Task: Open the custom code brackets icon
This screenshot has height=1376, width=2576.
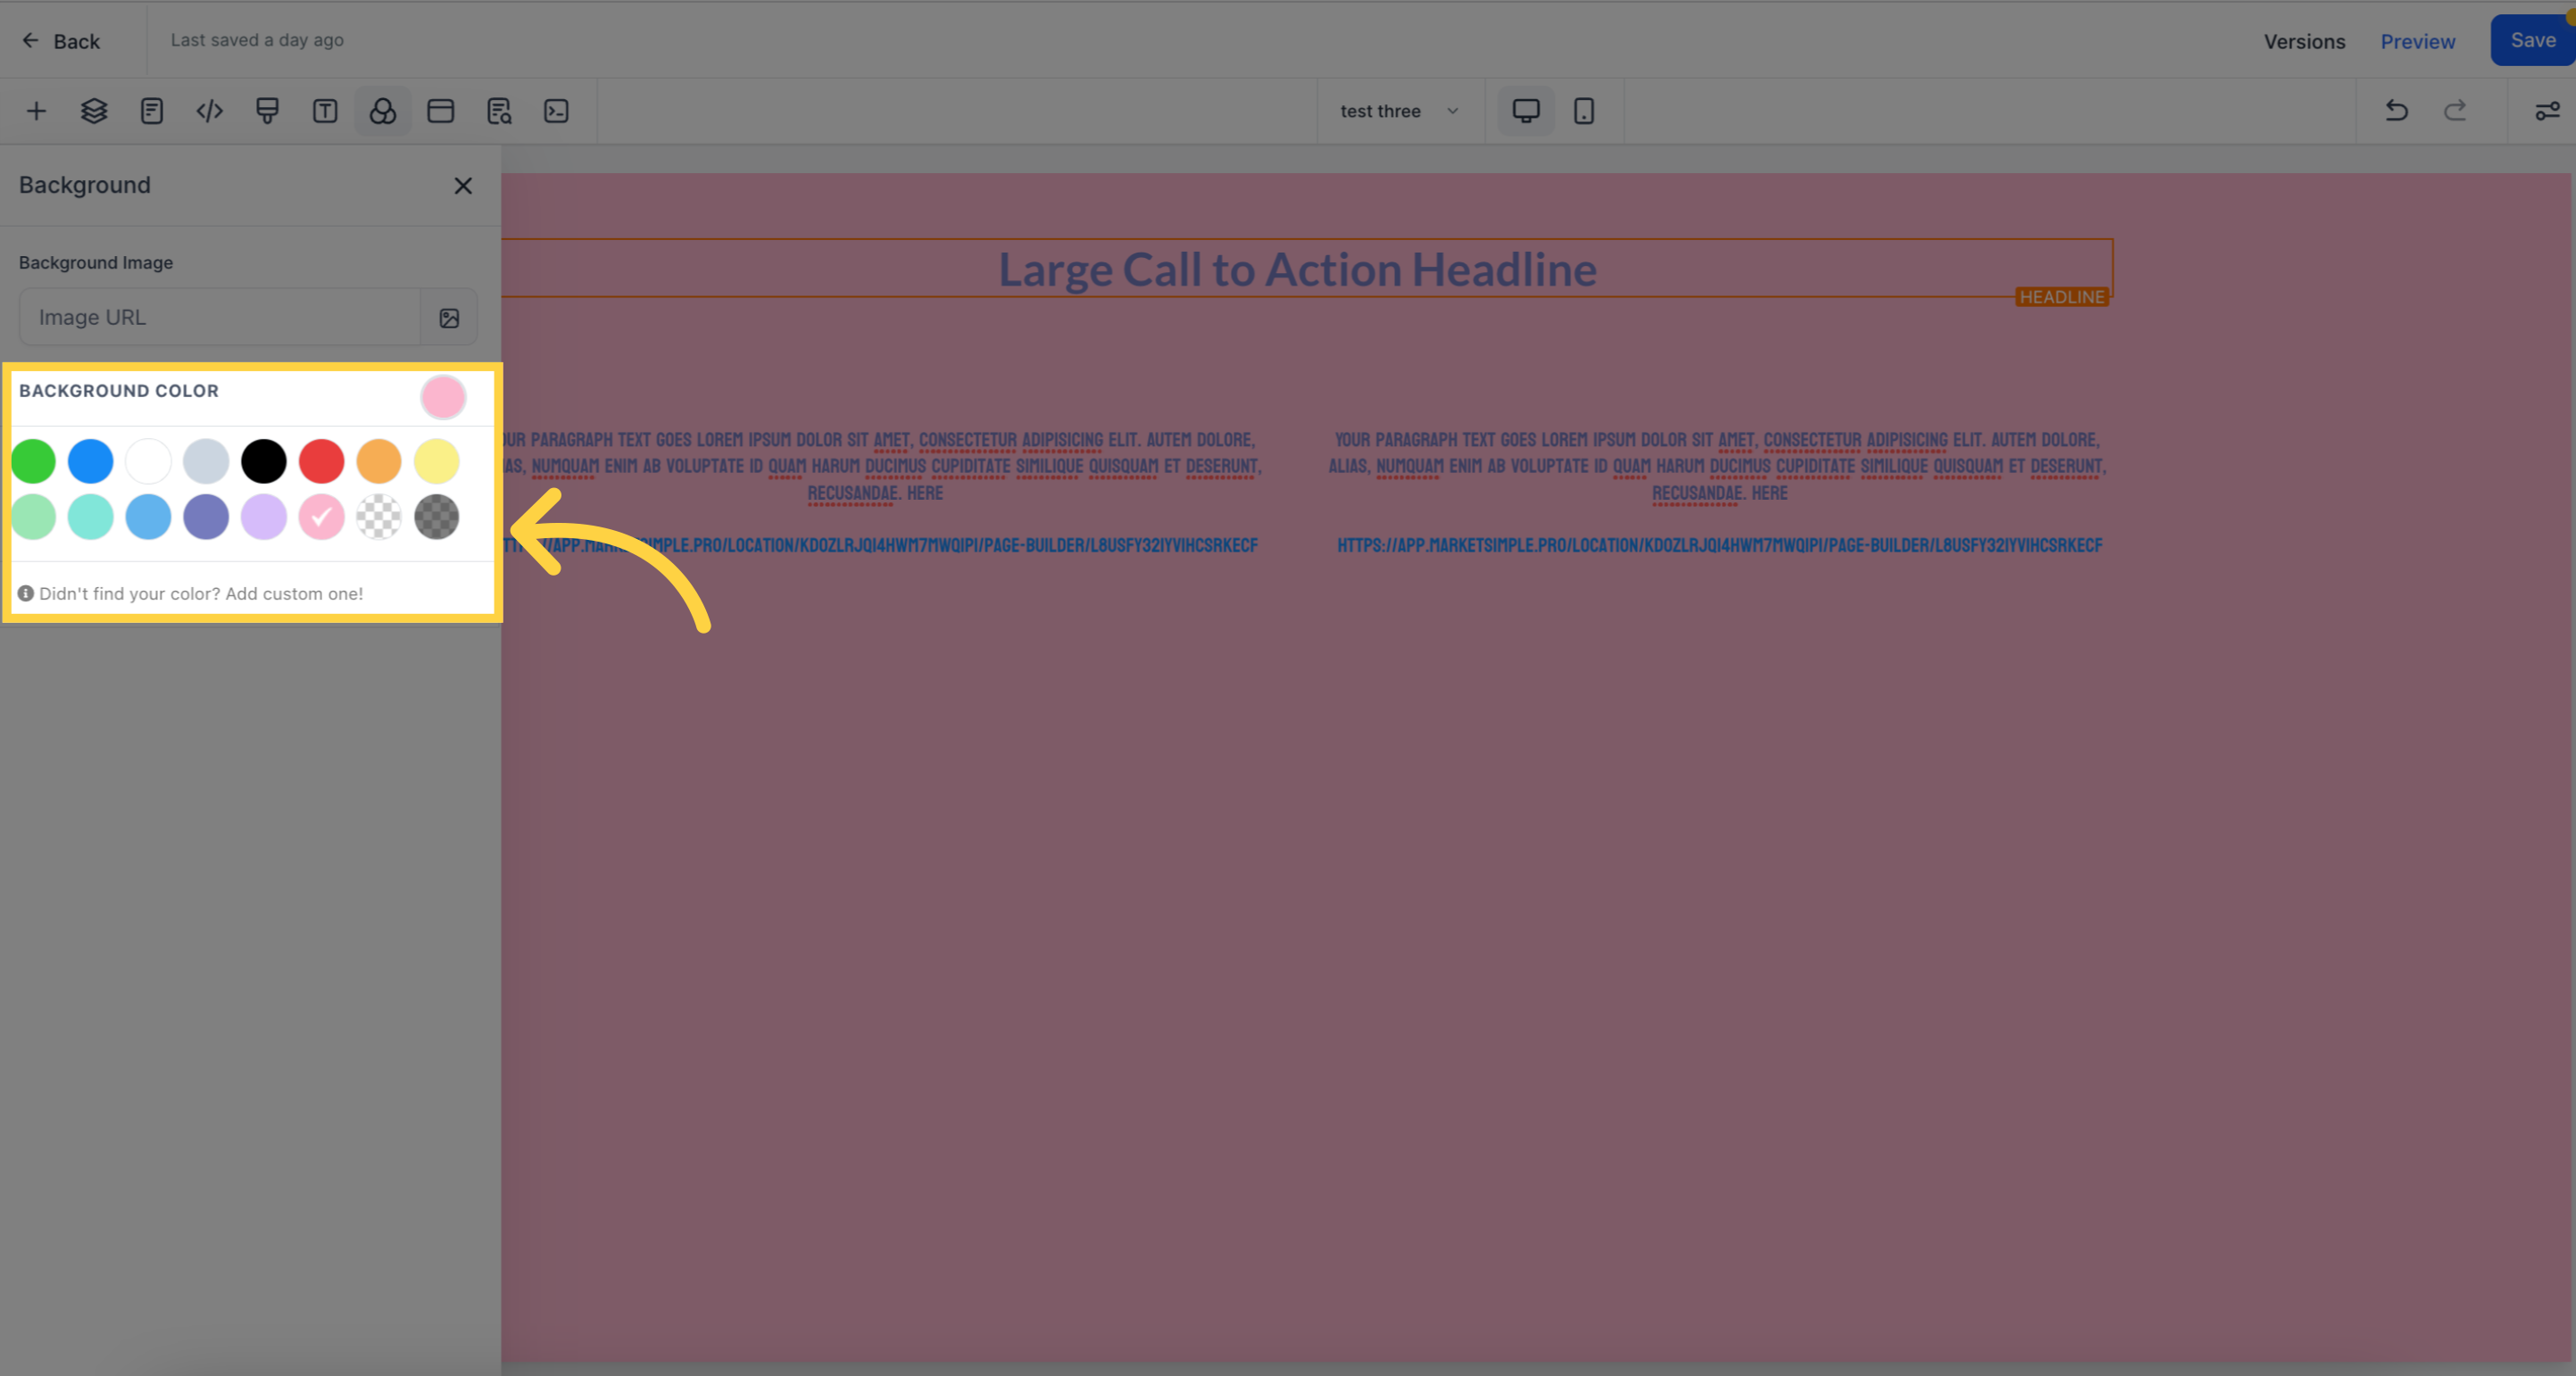Action: [209, 111]
